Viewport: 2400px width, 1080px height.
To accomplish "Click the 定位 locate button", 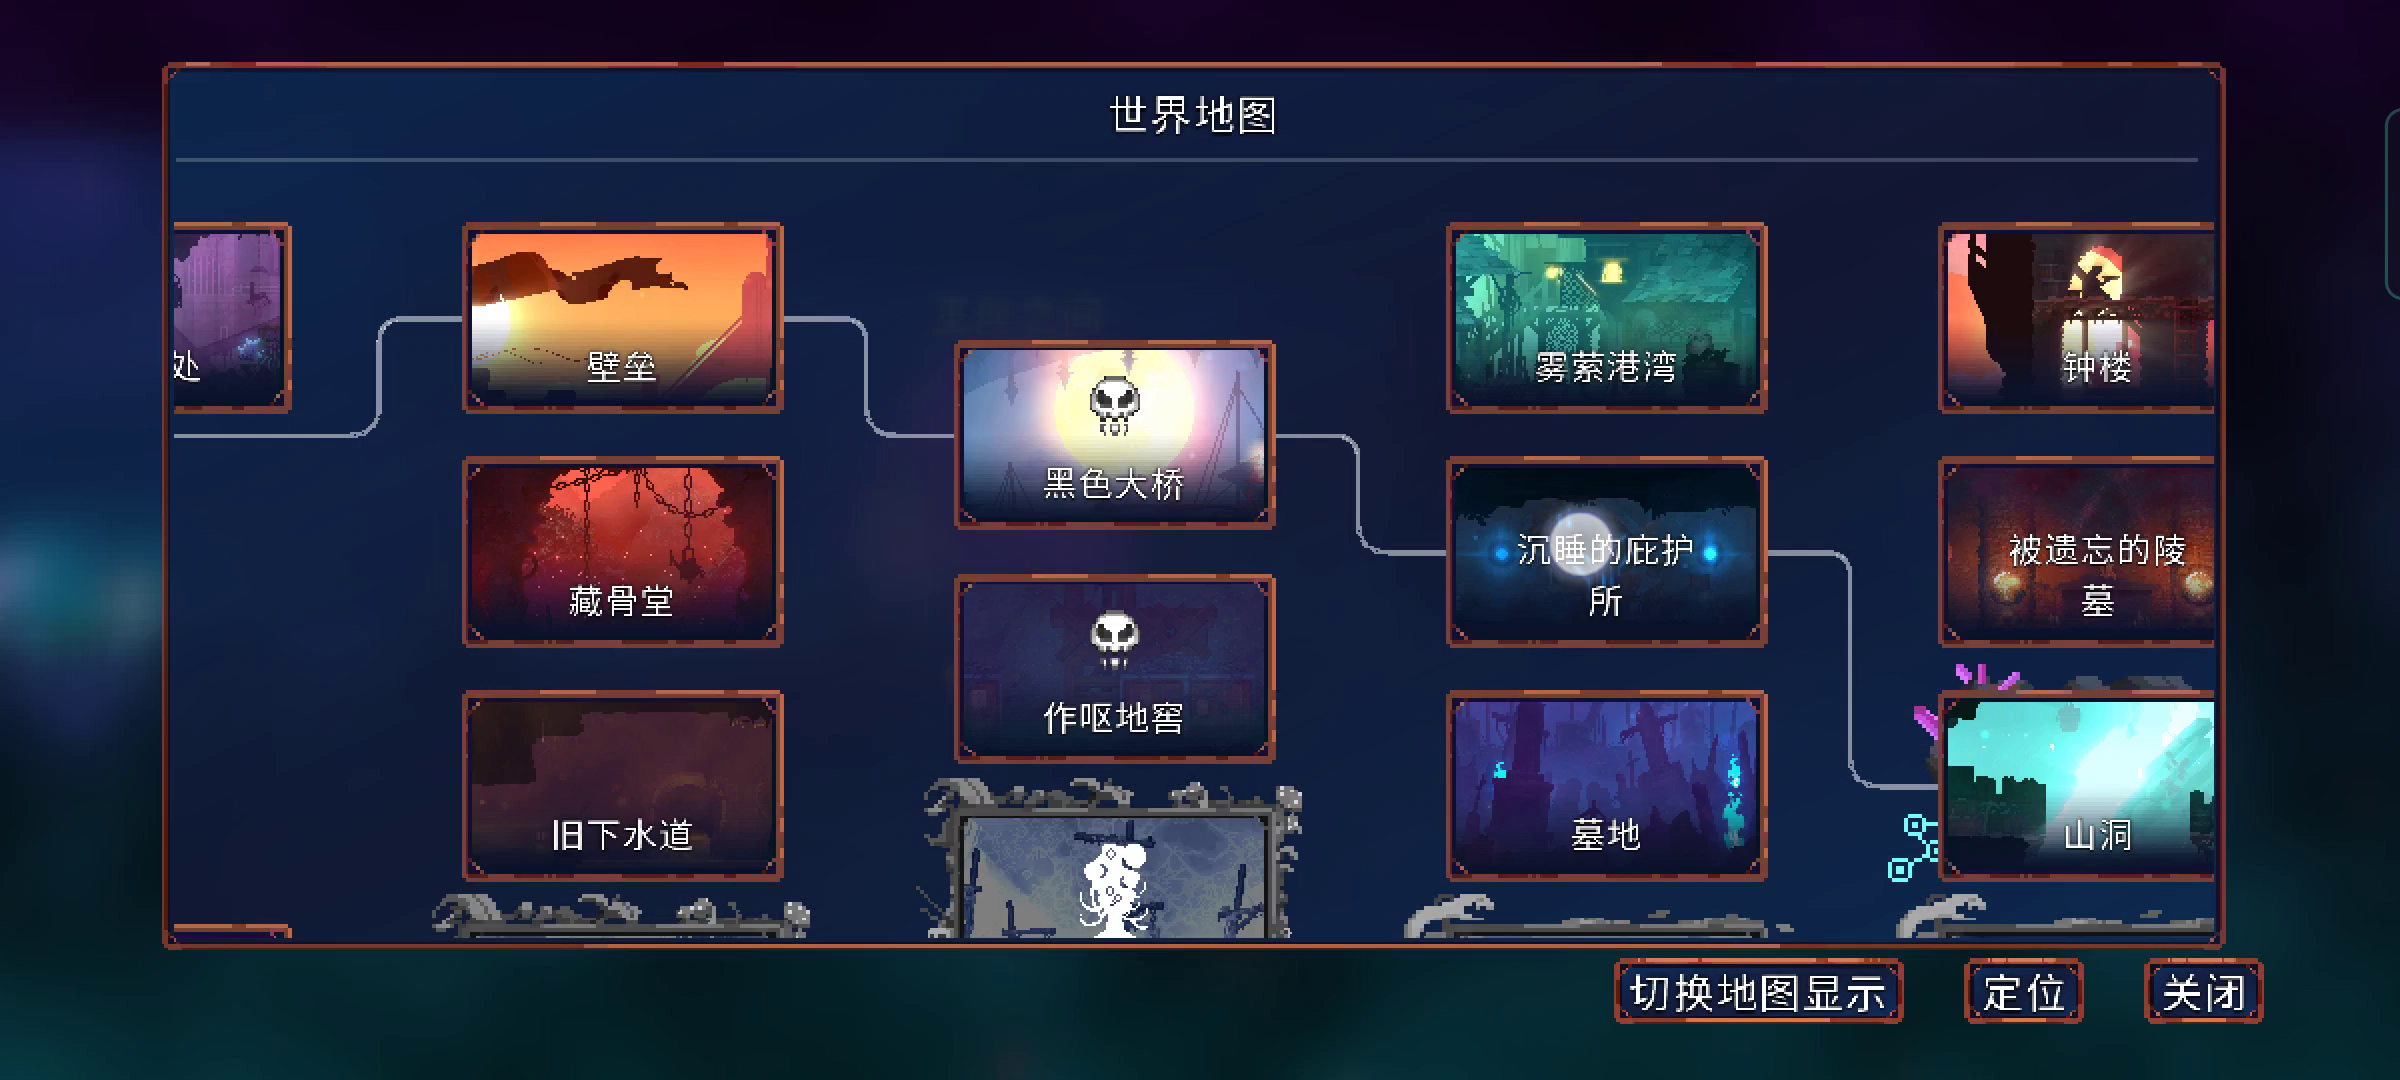I will point(2024,992).
